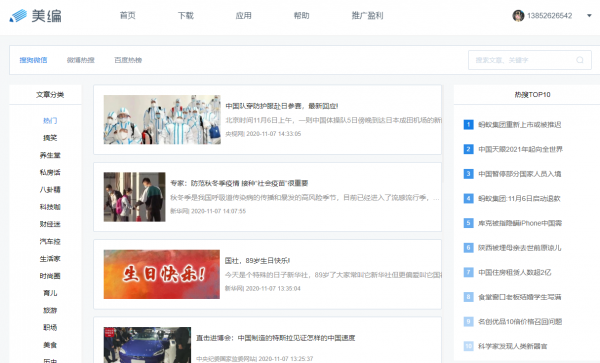Open the user avatar 13852626542
This screenshot has width=600, height=363.
point(518,16)
